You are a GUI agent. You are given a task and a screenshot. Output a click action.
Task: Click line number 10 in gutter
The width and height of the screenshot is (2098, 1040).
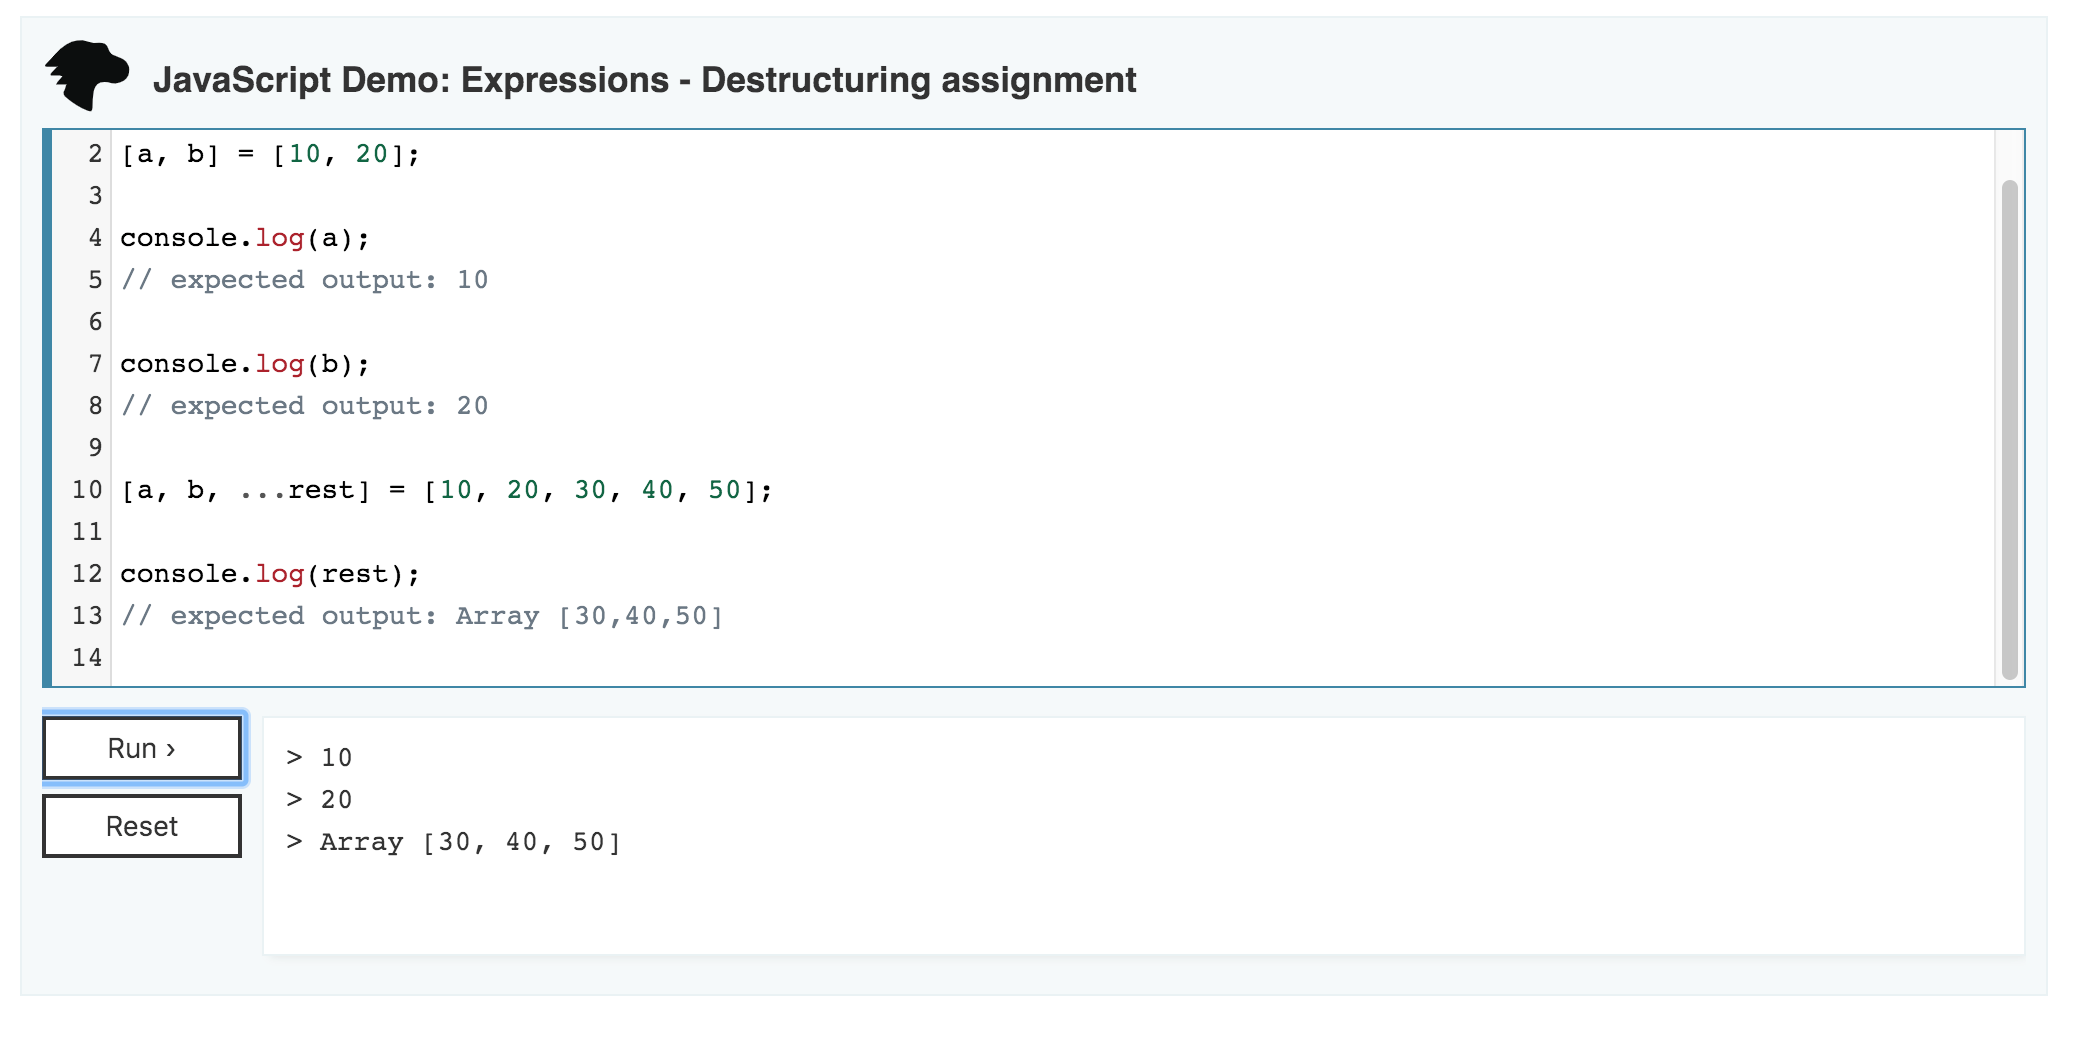point(87,490)
